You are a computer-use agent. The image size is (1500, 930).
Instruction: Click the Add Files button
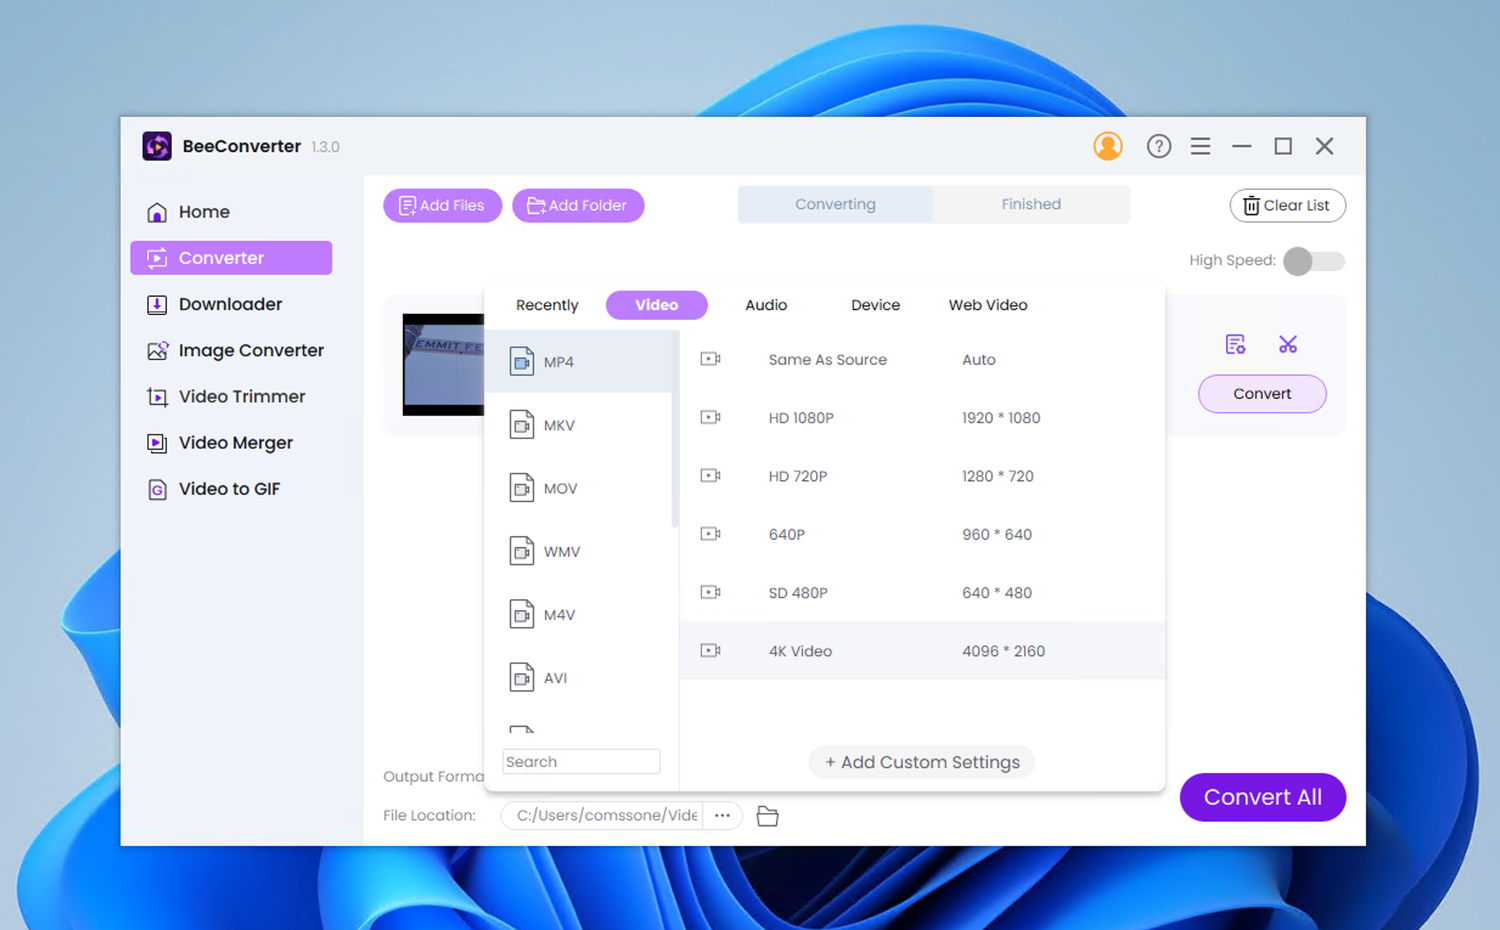pos(442,205)
